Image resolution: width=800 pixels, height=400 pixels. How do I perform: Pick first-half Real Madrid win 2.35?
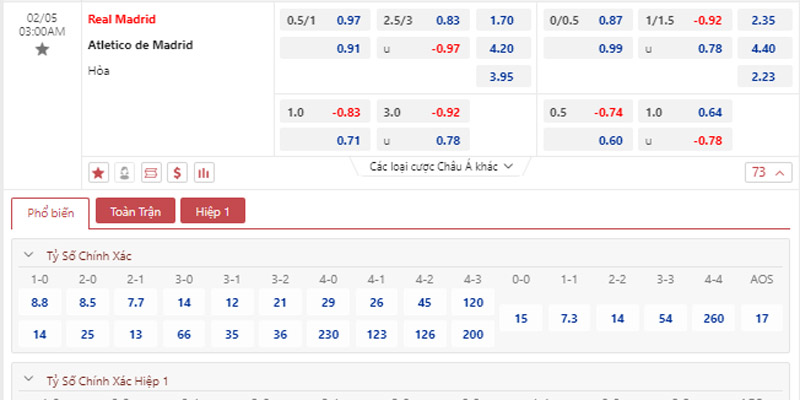tap(765, 20)
